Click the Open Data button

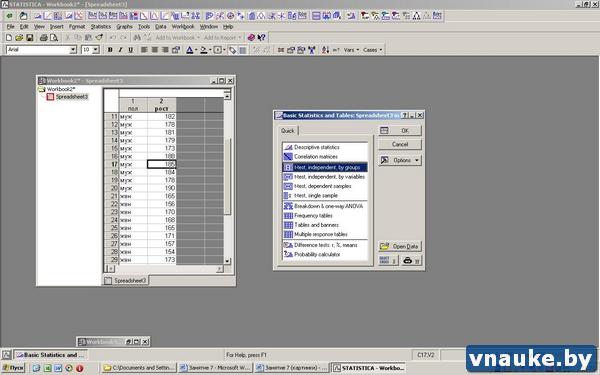(400, 246)
